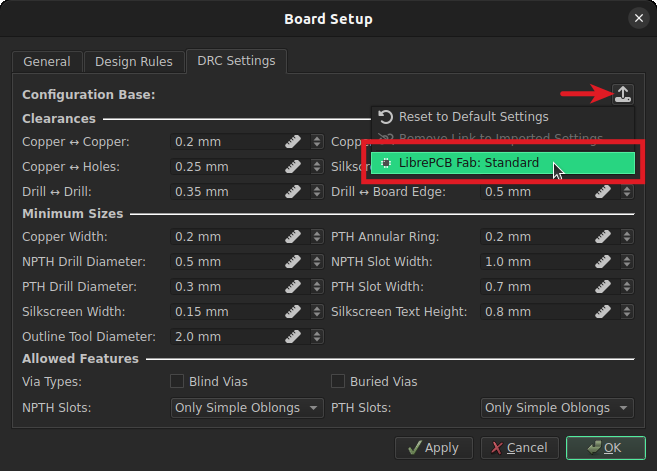Click unit ruler icon for PTH Drill Diameter

pos(293,287)
